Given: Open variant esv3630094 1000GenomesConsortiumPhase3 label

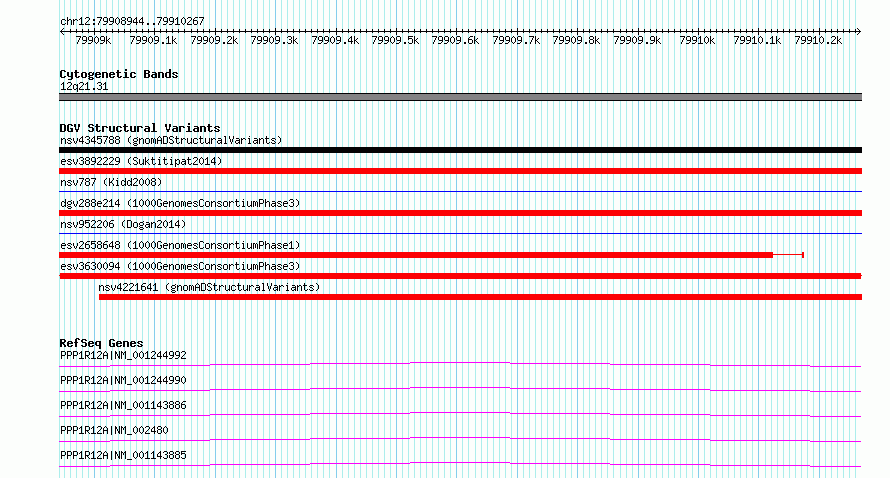Looking at the screenshot, I should tap(180, 266).
